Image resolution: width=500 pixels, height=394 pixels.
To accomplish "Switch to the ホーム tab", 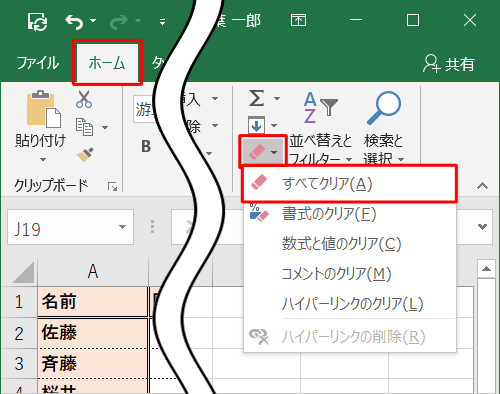I will 107,63.
